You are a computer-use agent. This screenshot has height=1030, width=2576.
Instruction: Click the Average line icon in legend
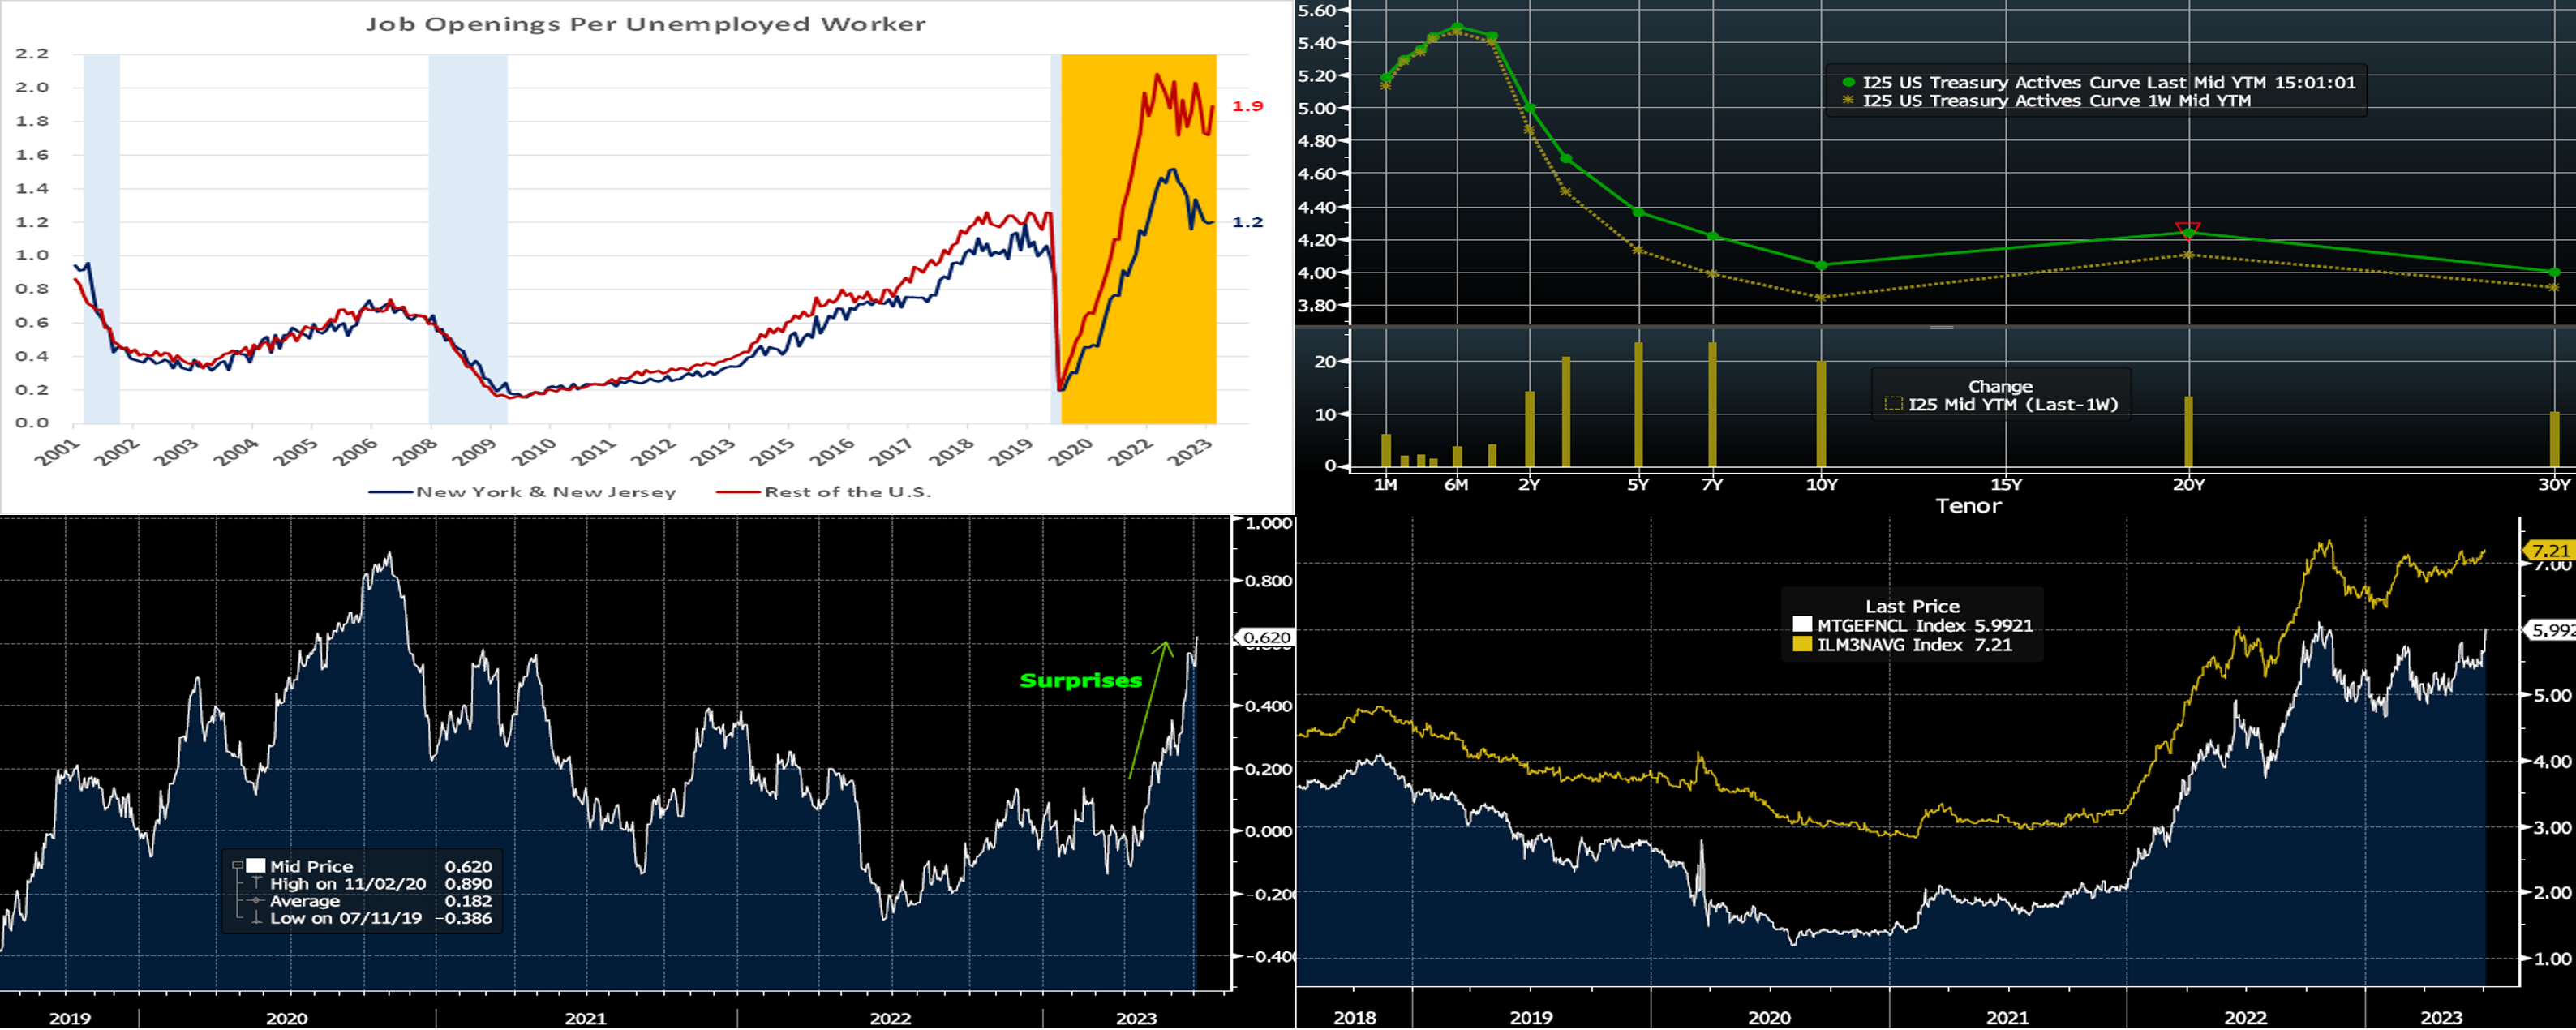pos(256,901)
